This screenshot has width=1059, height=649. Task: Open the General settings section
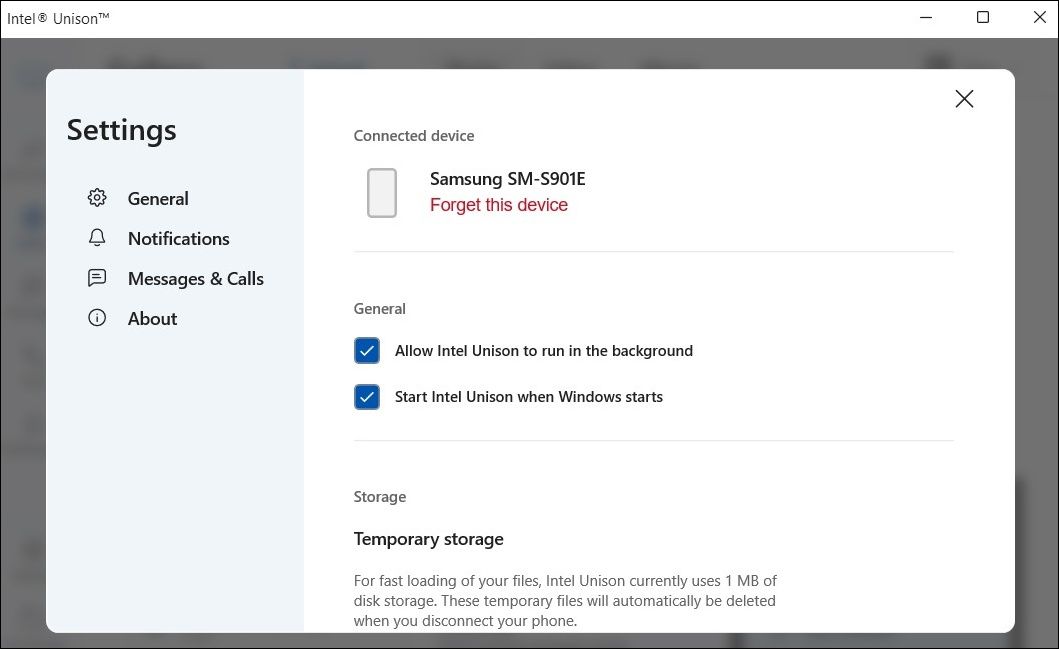(x=158, y=199)
